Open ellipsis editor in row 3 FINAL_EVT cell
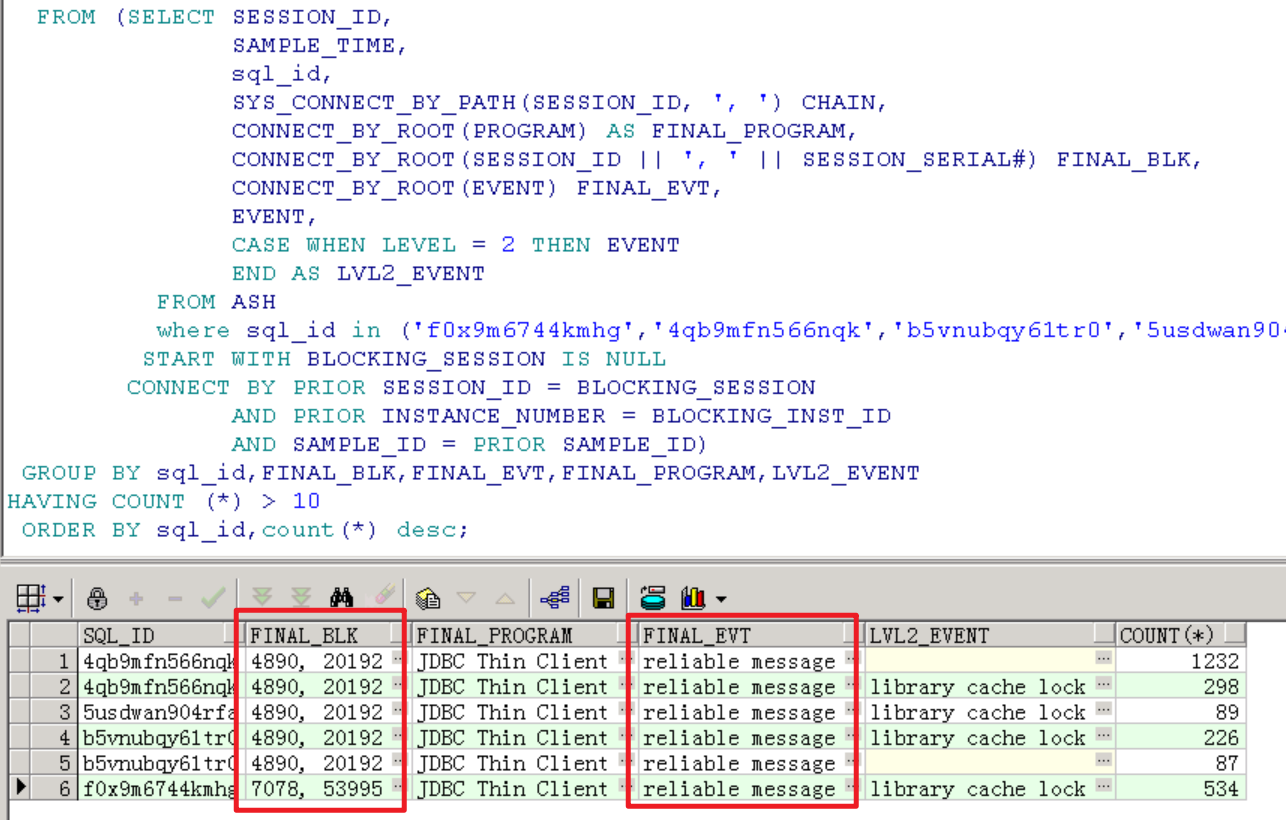 (x=851, y=710)
